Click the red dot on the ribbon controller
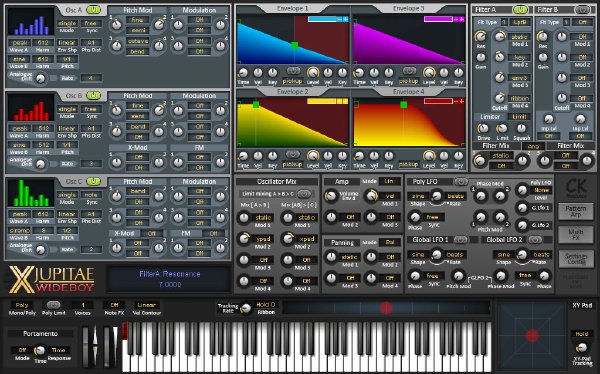The width and height of the screenshot is (600, 374). click(386, 308)
